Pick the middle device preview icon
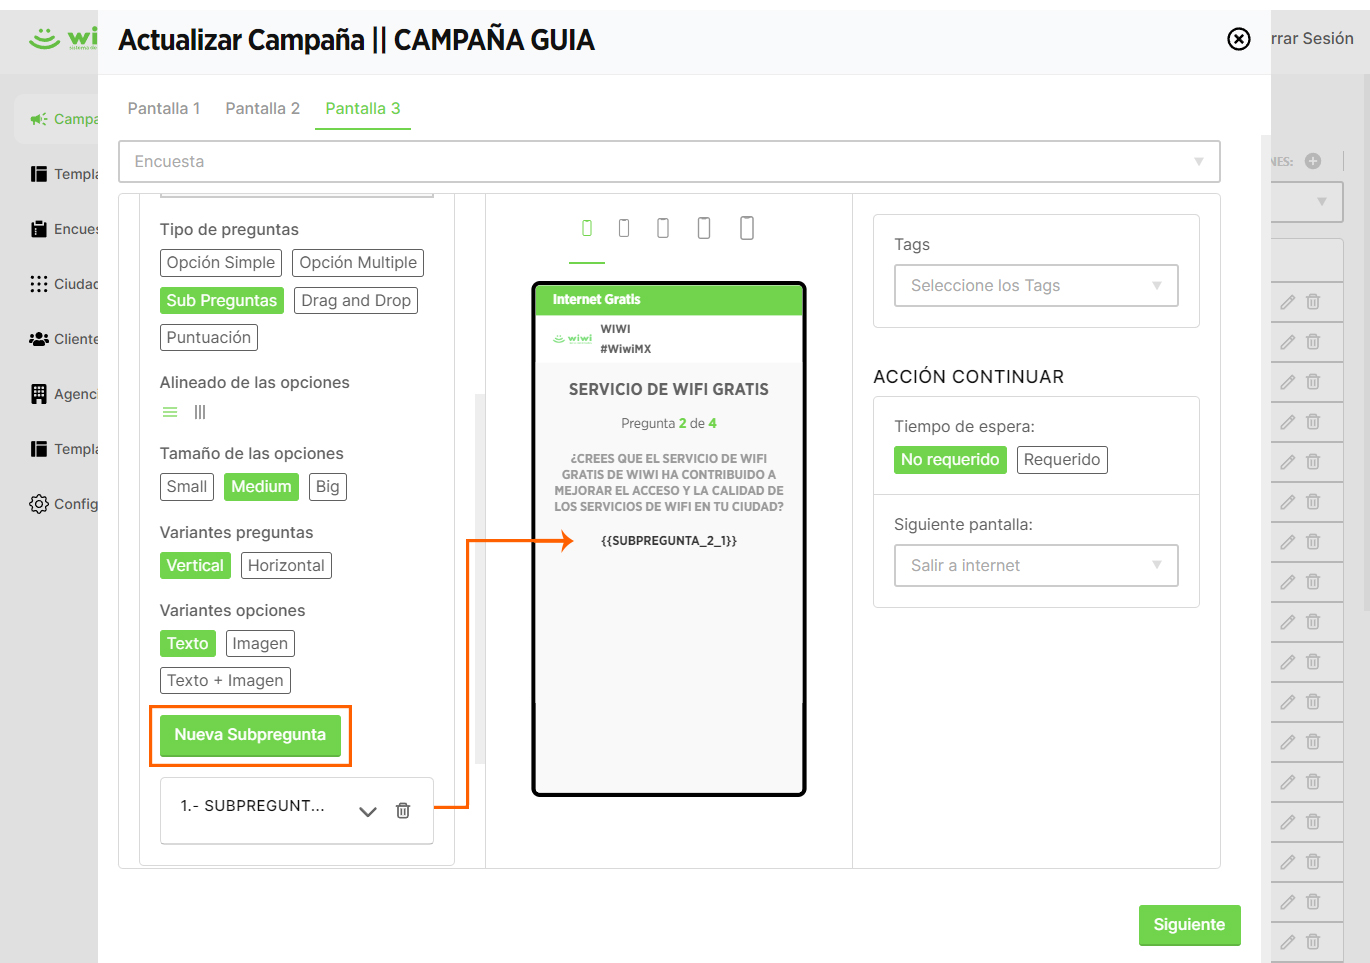Viewport: 1370px width, 963px height. click(663, 229)
